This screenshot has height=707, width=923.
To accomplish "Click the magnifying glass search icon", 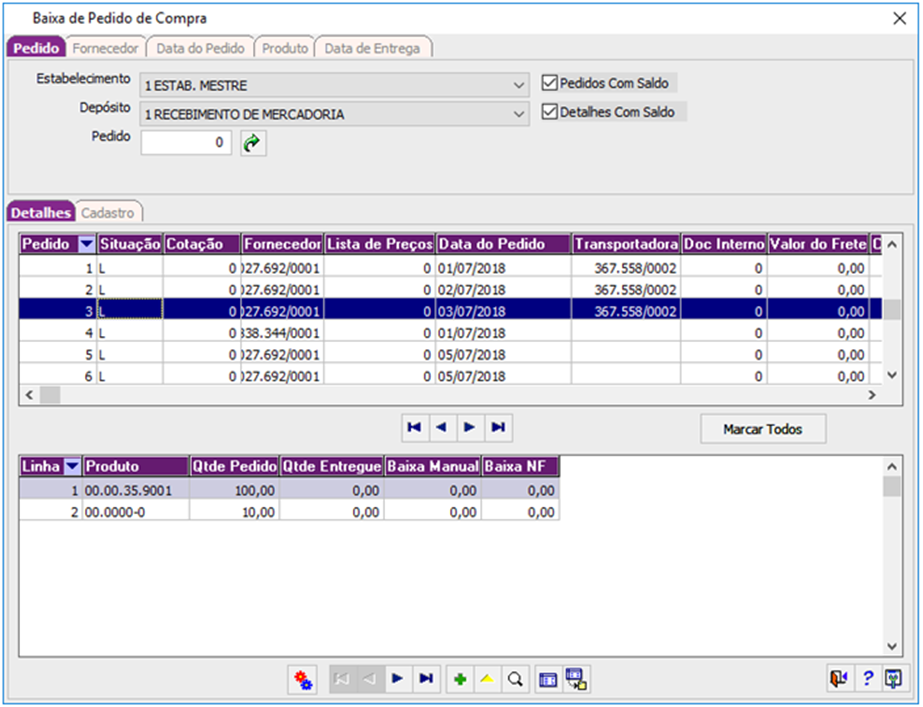I will point(515,679).
